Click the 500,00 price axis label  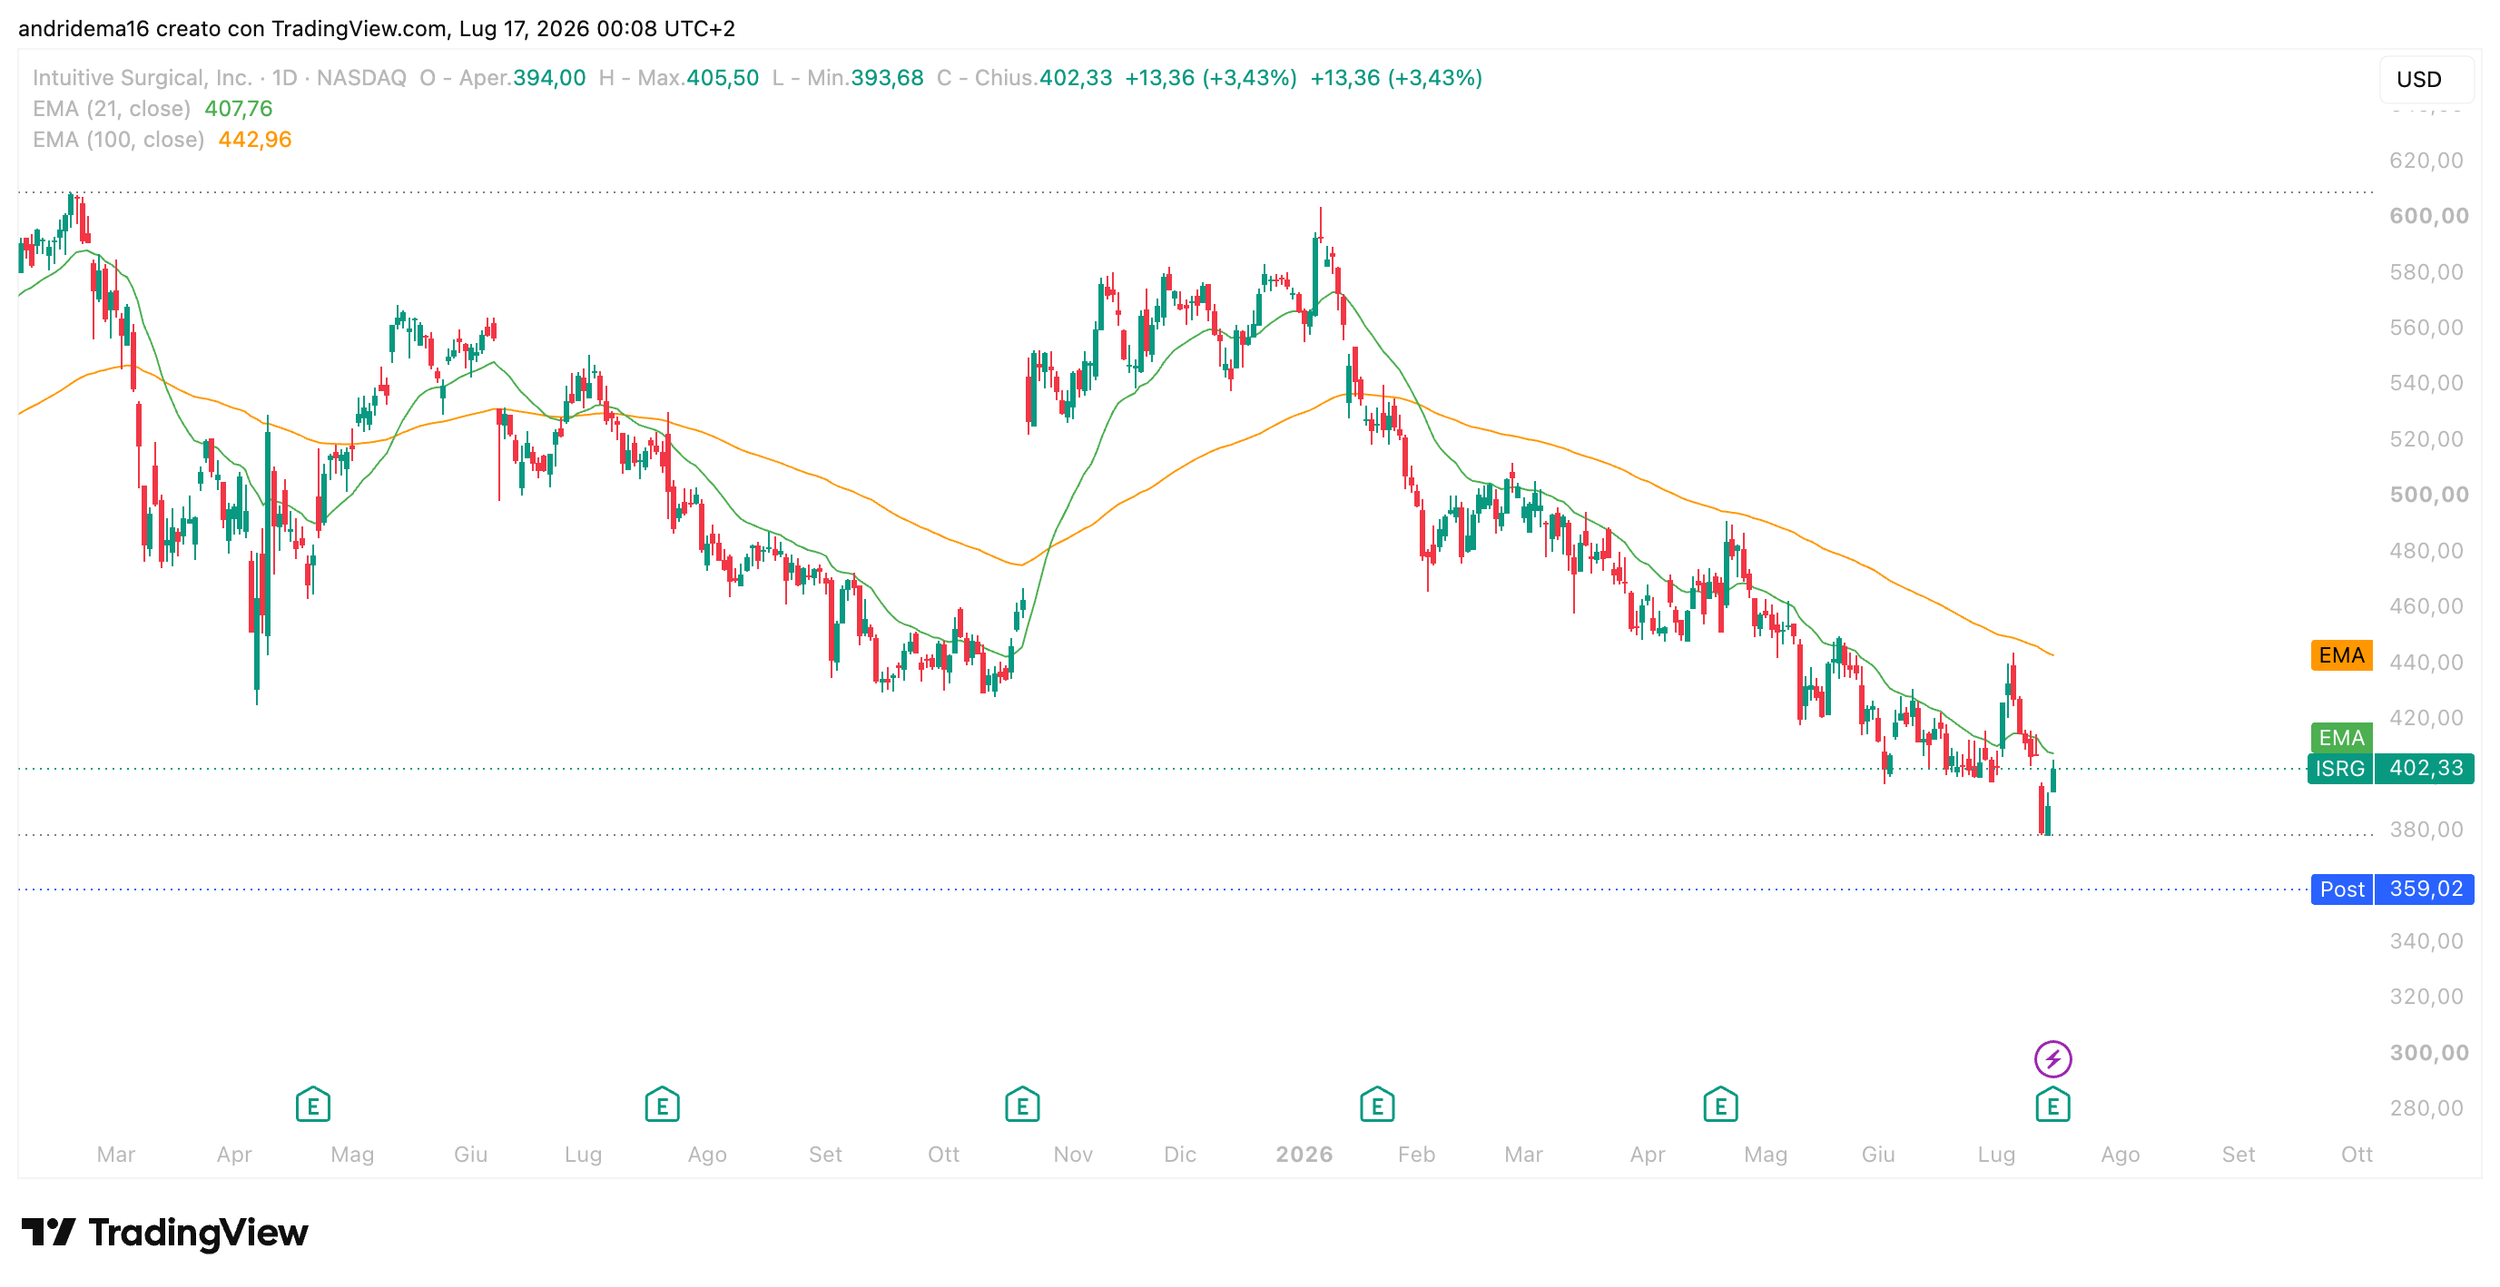(2428, 495)
